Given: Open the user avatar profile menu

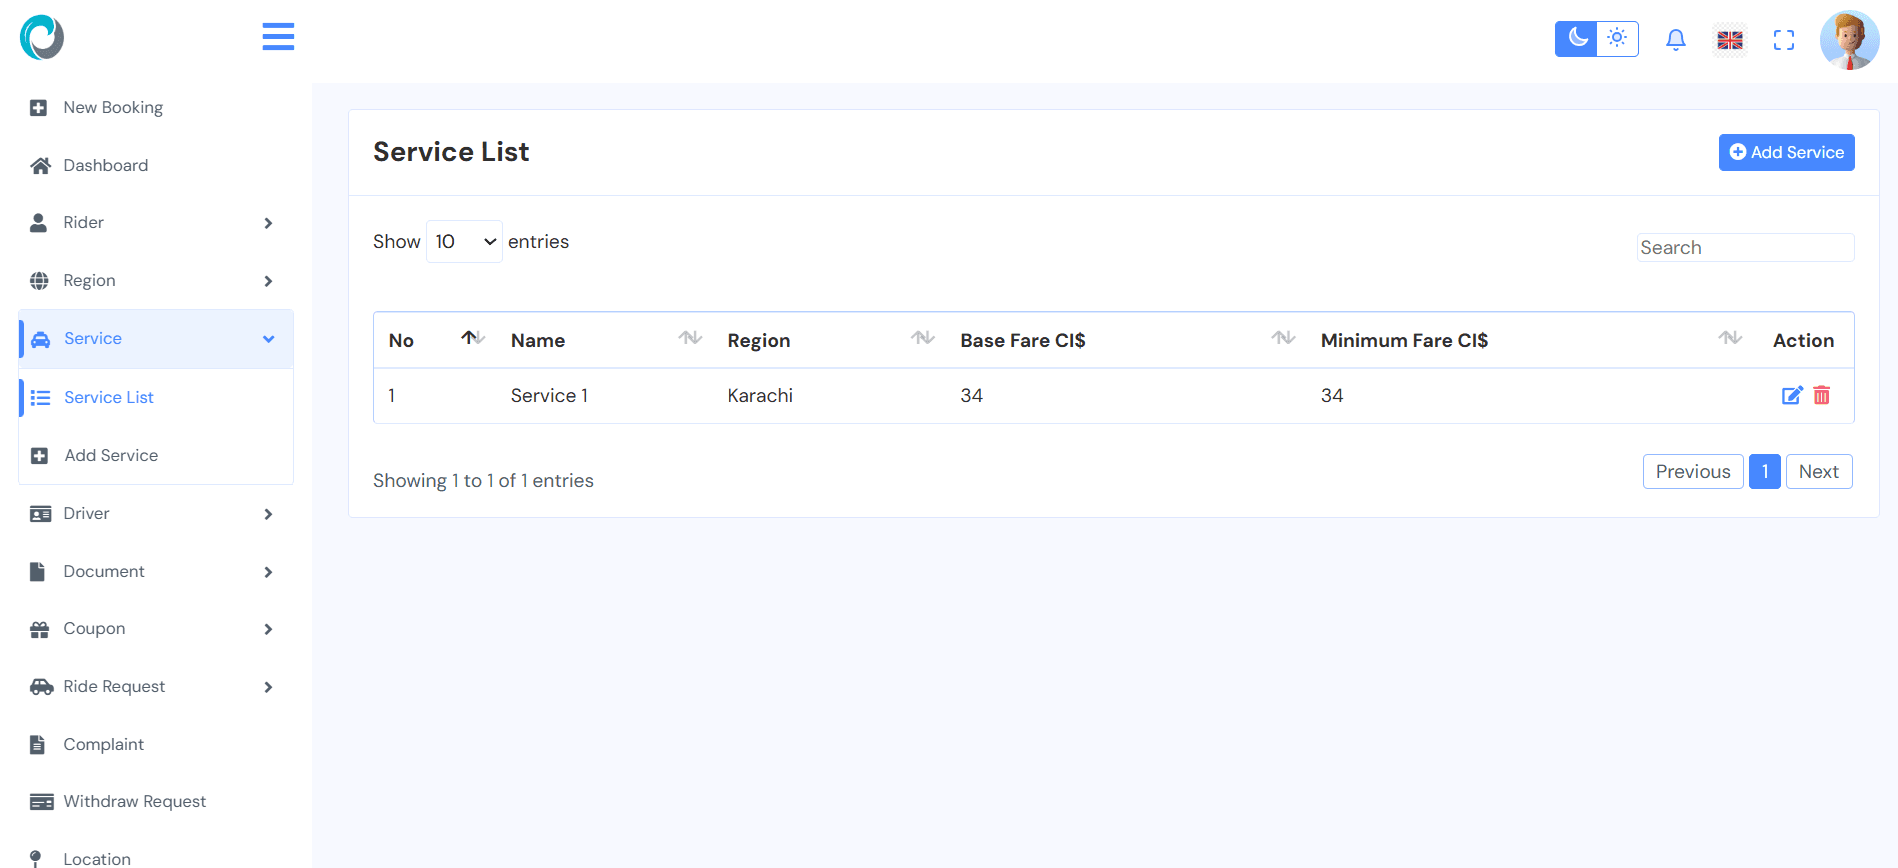Looking at the screenshot, I should click(x=1848, y=40).
